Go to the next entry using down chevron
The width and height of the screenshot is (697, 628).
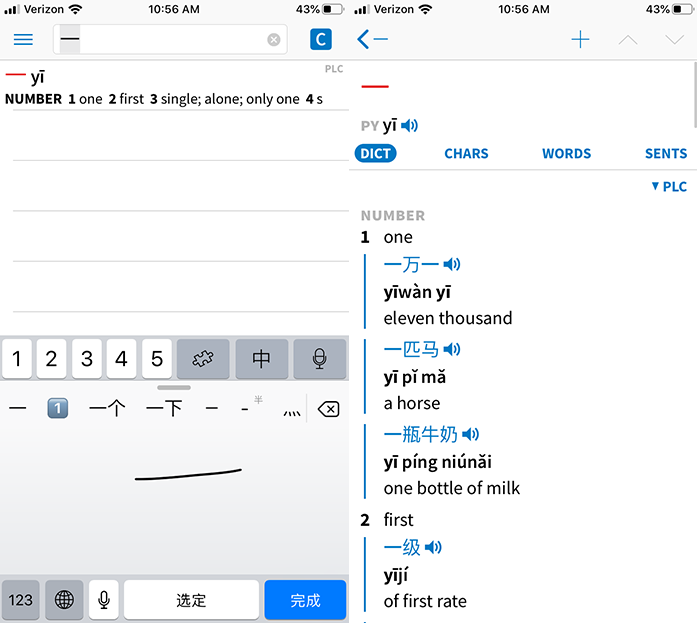[x=675, y=40]
